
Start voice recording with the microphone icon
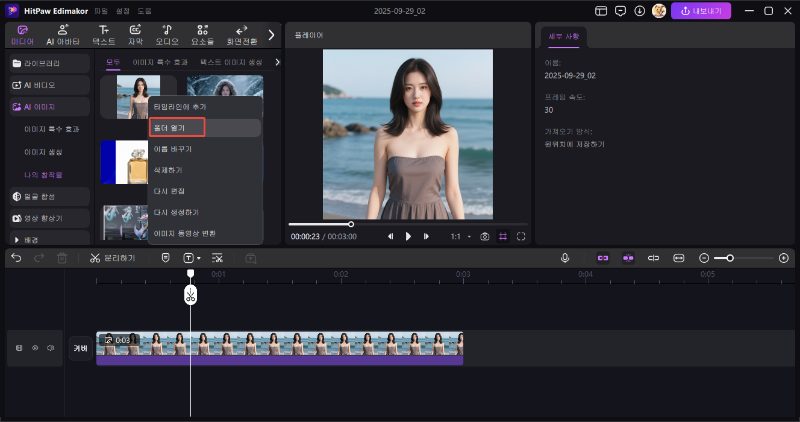[x=565, y=258]
